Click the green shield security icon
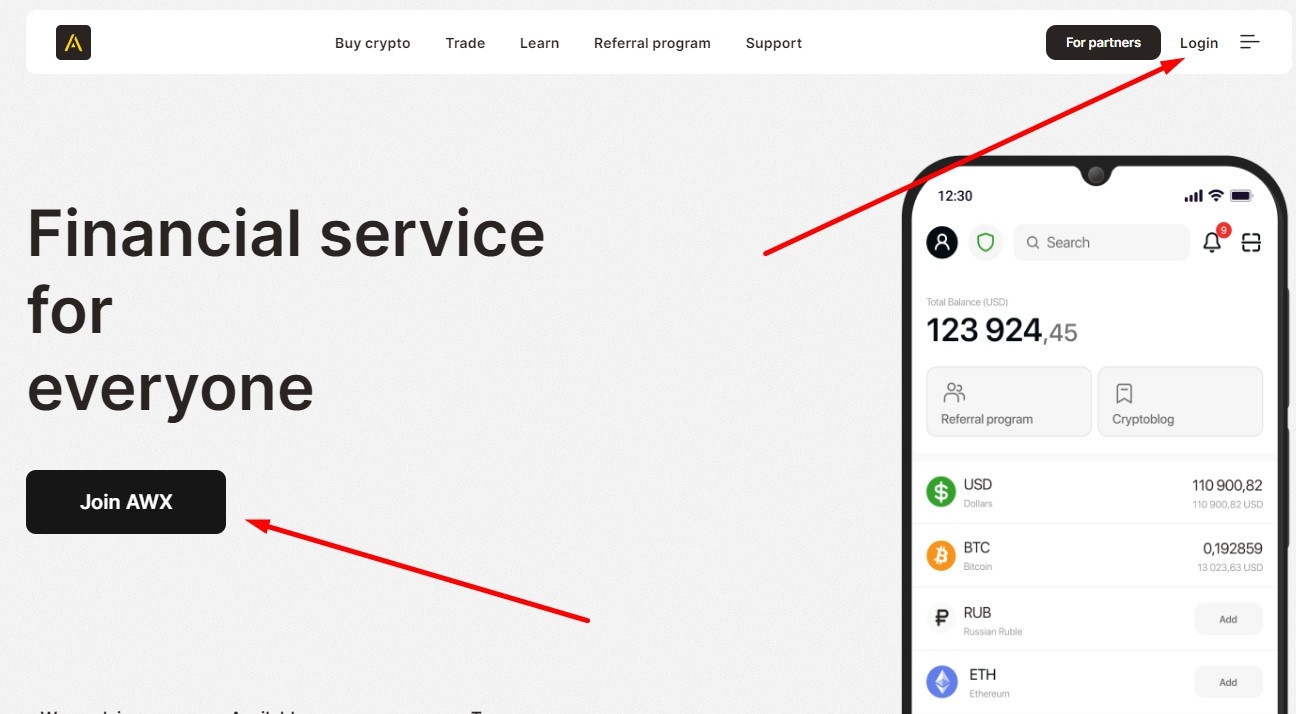The height and width of the screenshot is (714, 1296). pyautogui.click(x=986, y=242)
